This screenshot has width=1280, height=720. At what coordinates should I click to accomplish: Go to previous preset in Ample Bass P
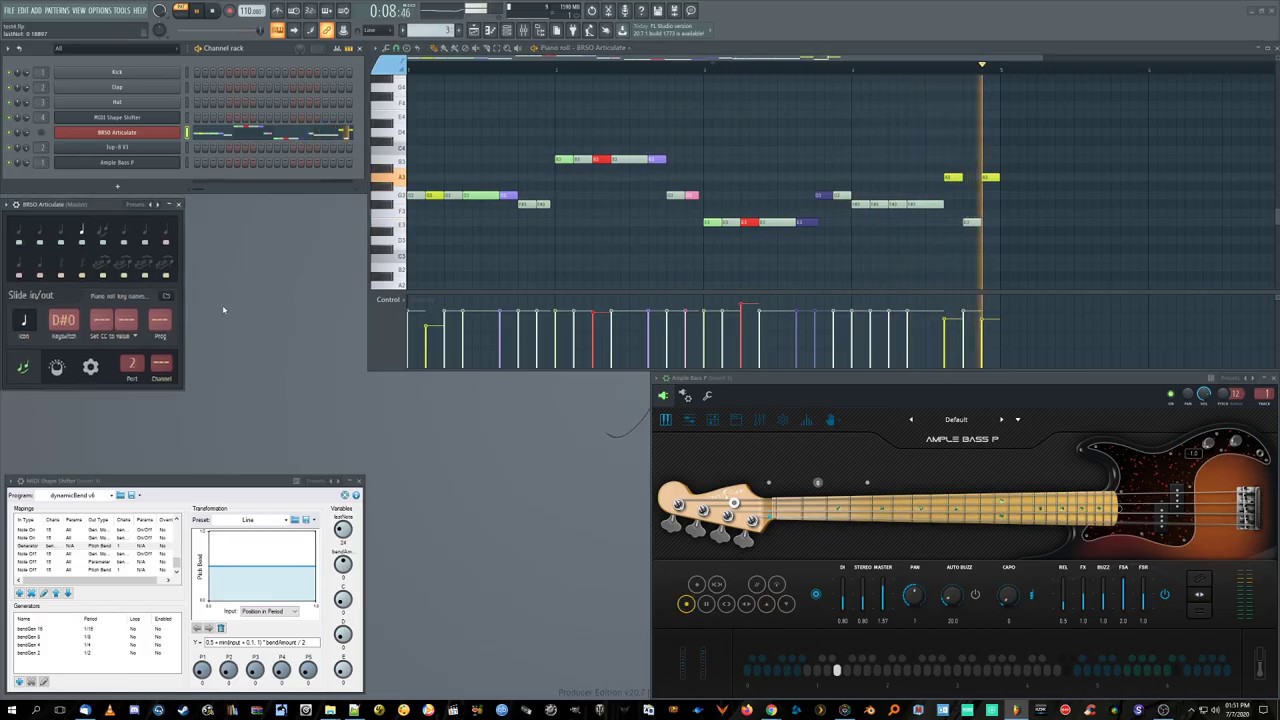point(911,420)
